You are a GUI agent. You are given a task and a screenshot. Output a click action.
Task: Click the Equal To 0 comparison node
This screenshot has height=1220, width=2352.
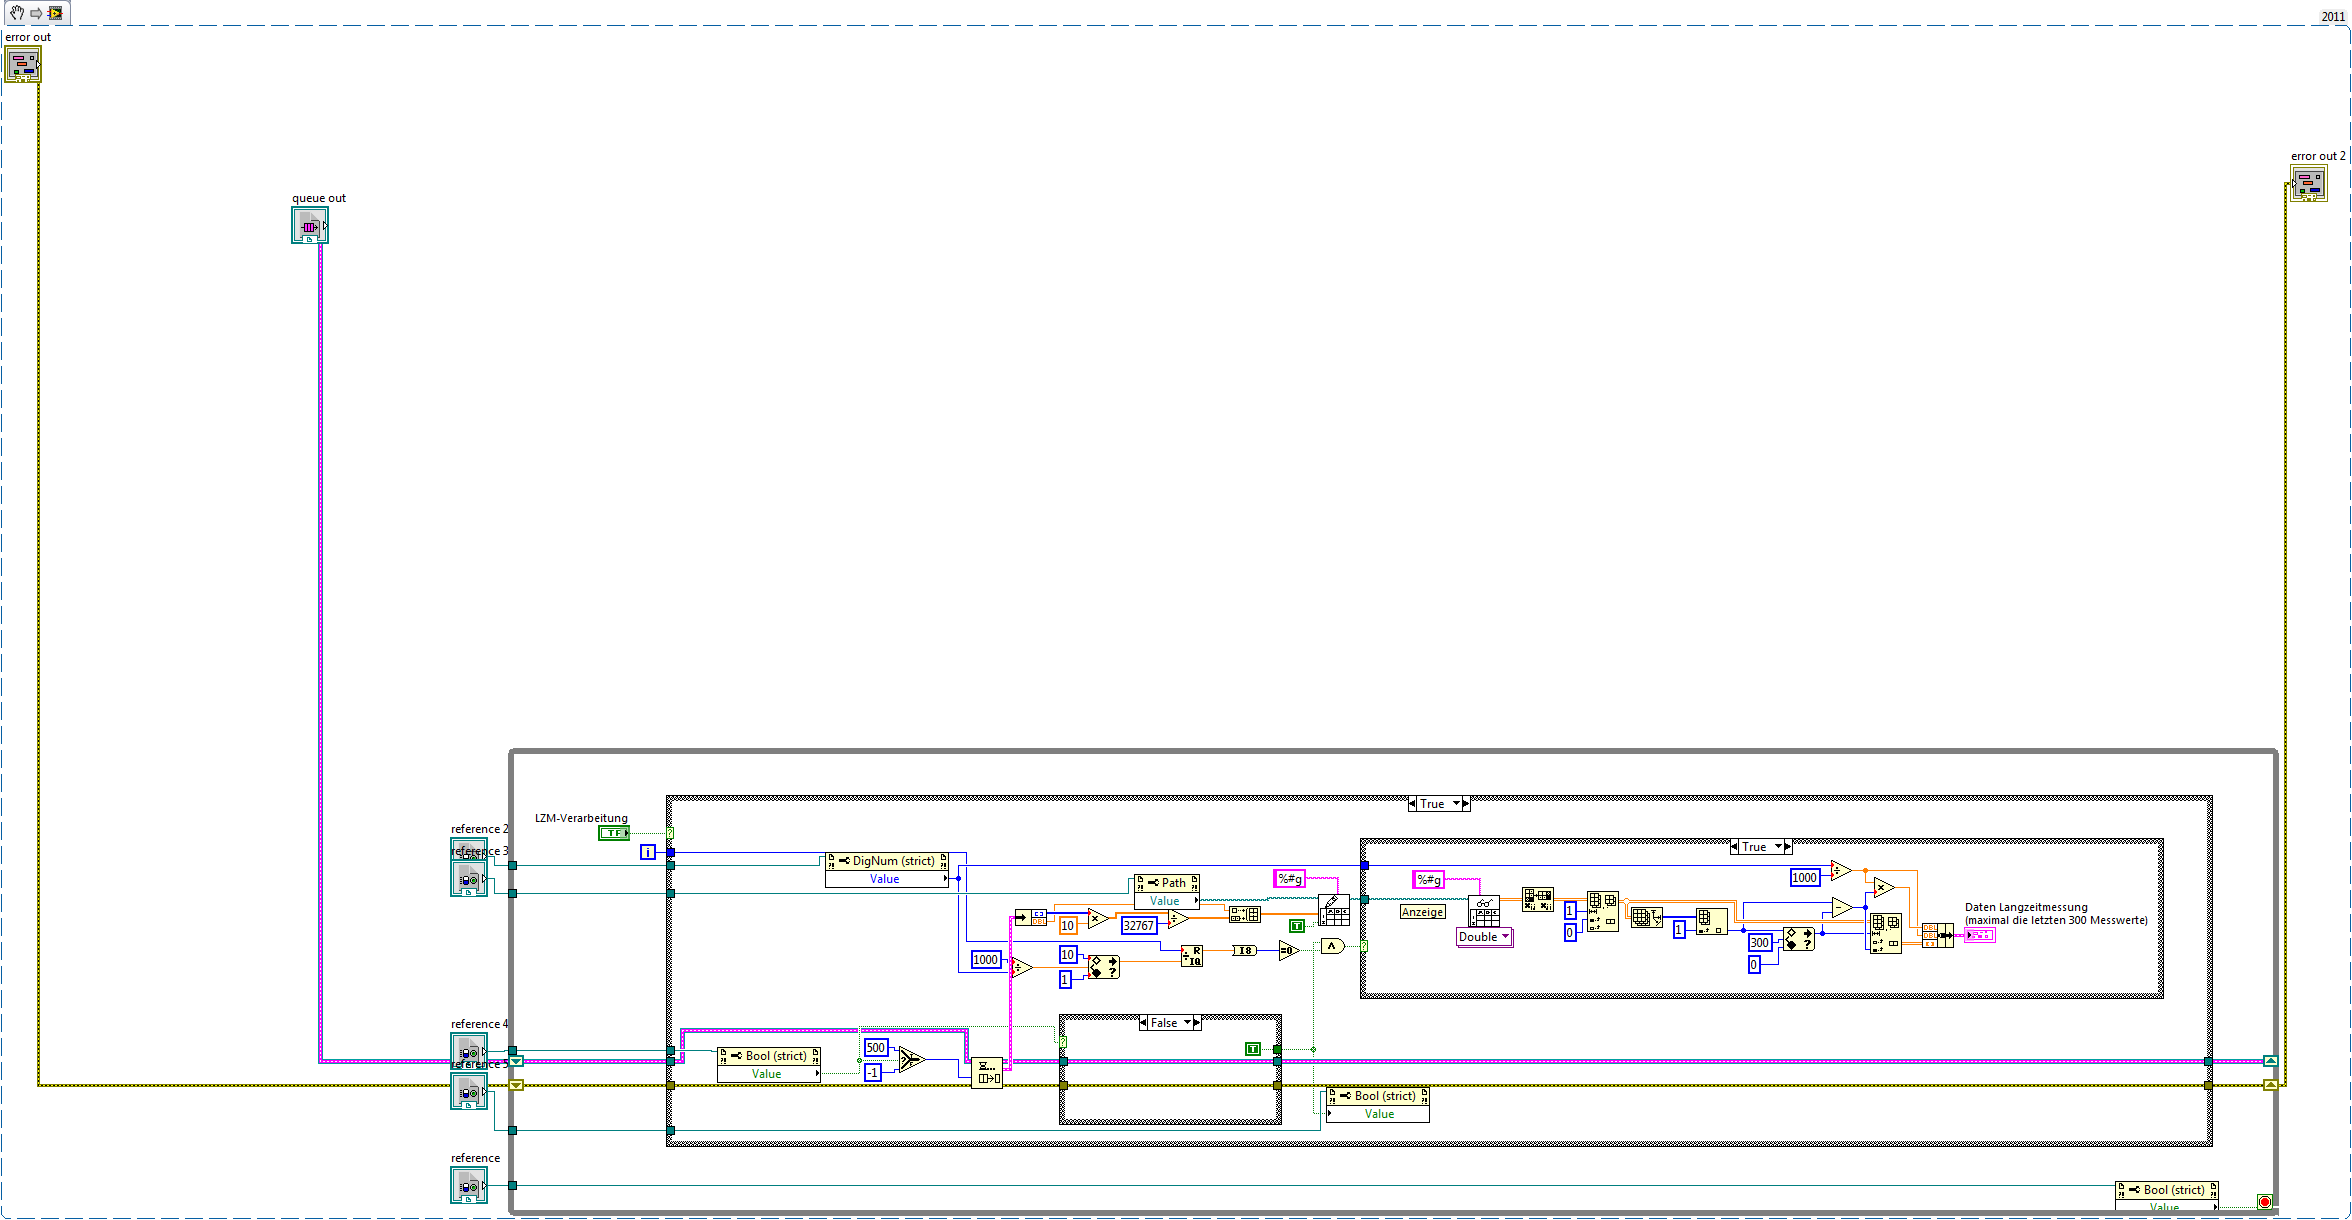[x=1289, y=950]
